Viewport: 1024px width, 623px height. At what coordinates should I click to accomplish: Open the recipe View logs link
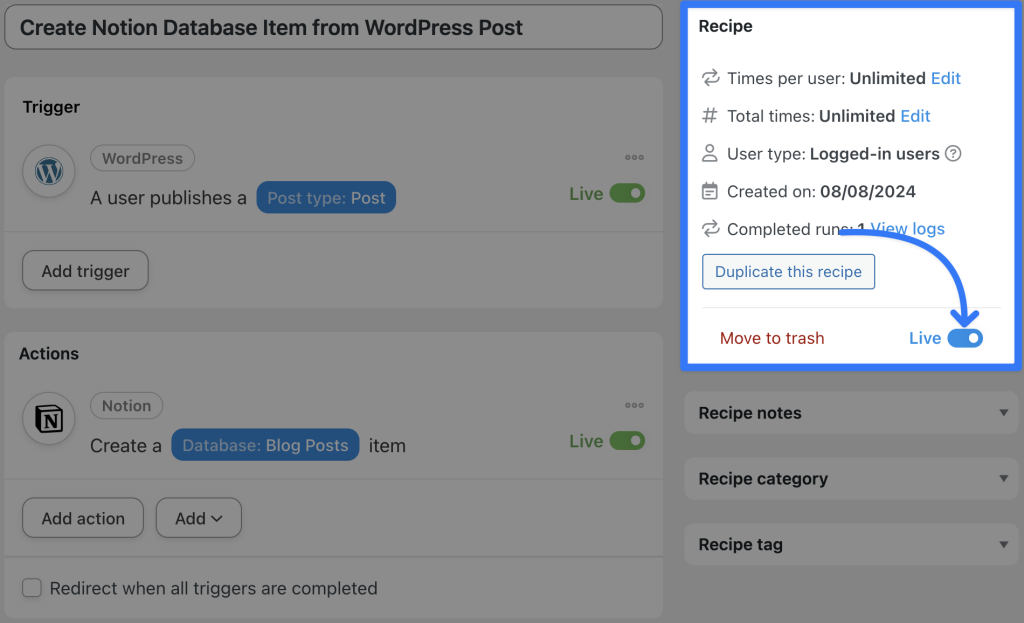tap(907, 229)
